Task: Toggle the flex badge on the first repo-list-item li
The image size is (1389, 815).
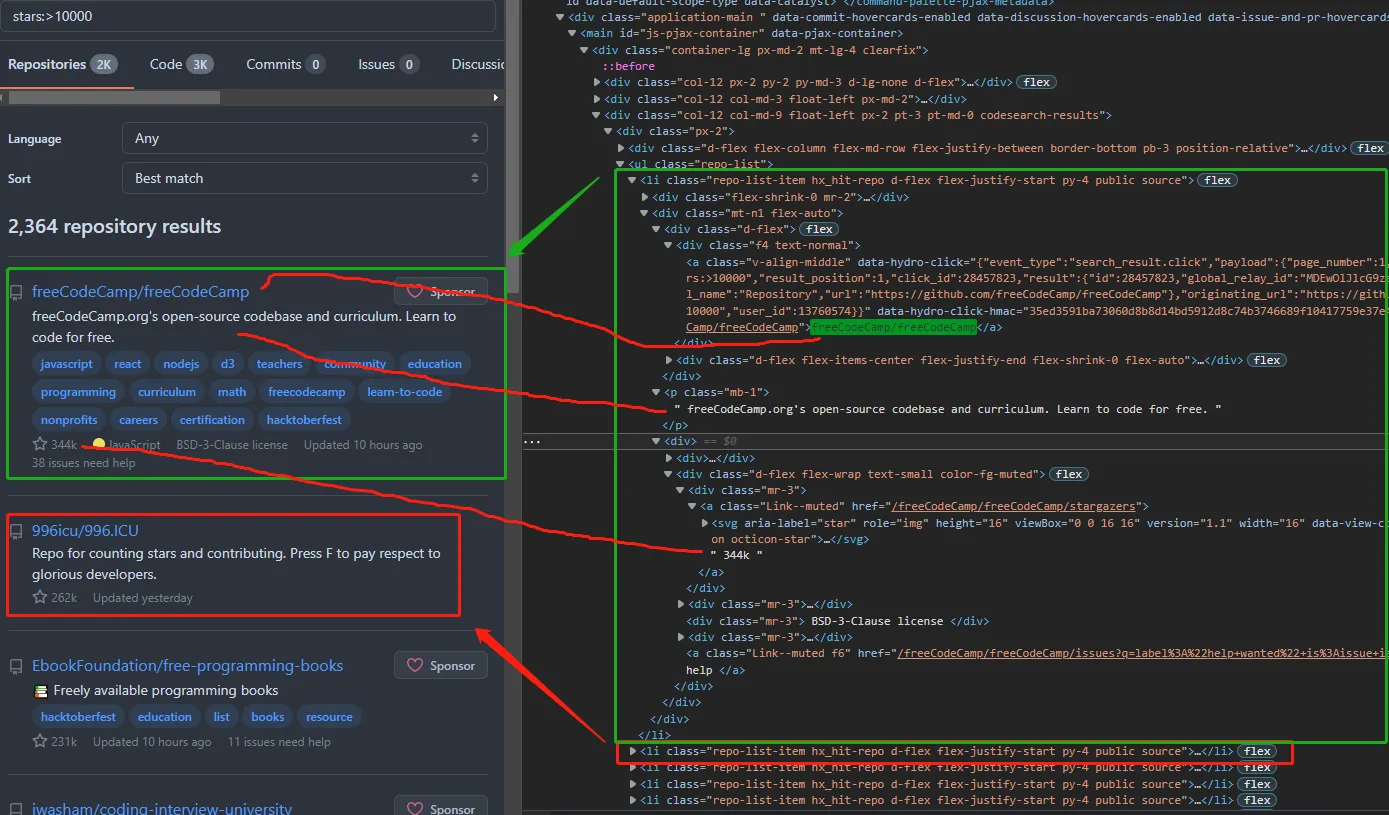Action: pyautogui.click(x=1217, y=180)
